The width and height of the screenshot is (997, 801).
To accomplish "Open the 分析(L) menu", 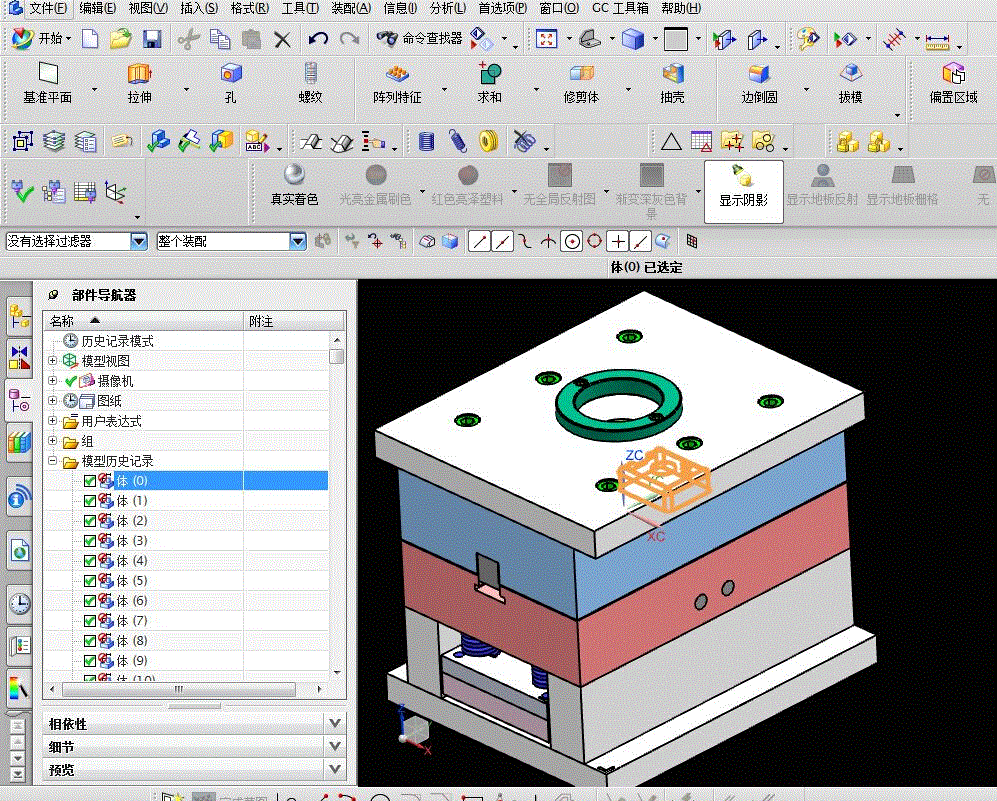I will tap(448, 8).
